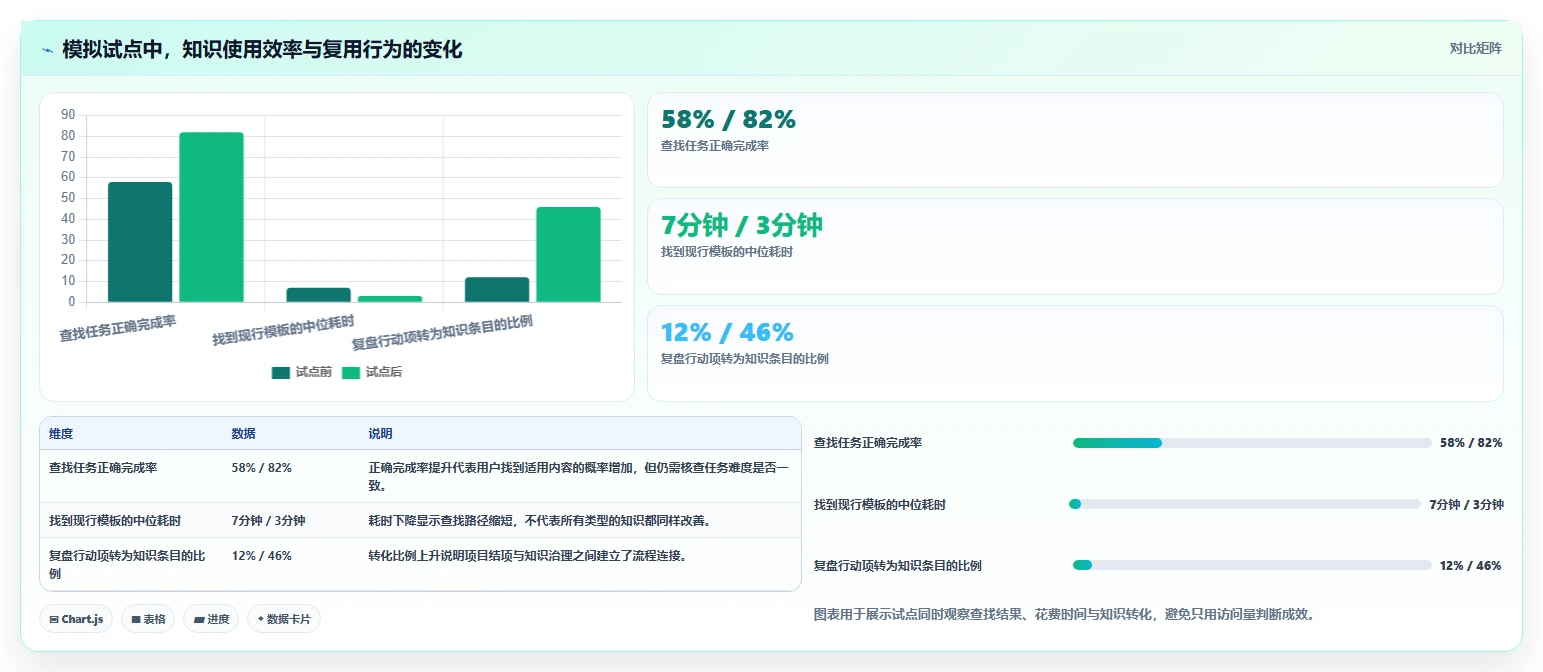Click the 12% / 46% metric card
Viewport: 1543px width, 672px height.
tap(1075, 353)
